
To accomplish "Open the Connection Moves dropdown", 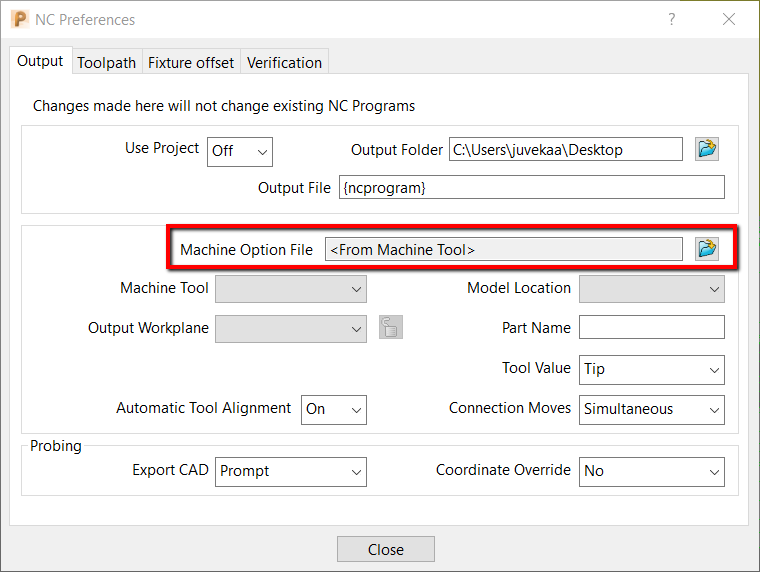I will (x=652, y=409).
